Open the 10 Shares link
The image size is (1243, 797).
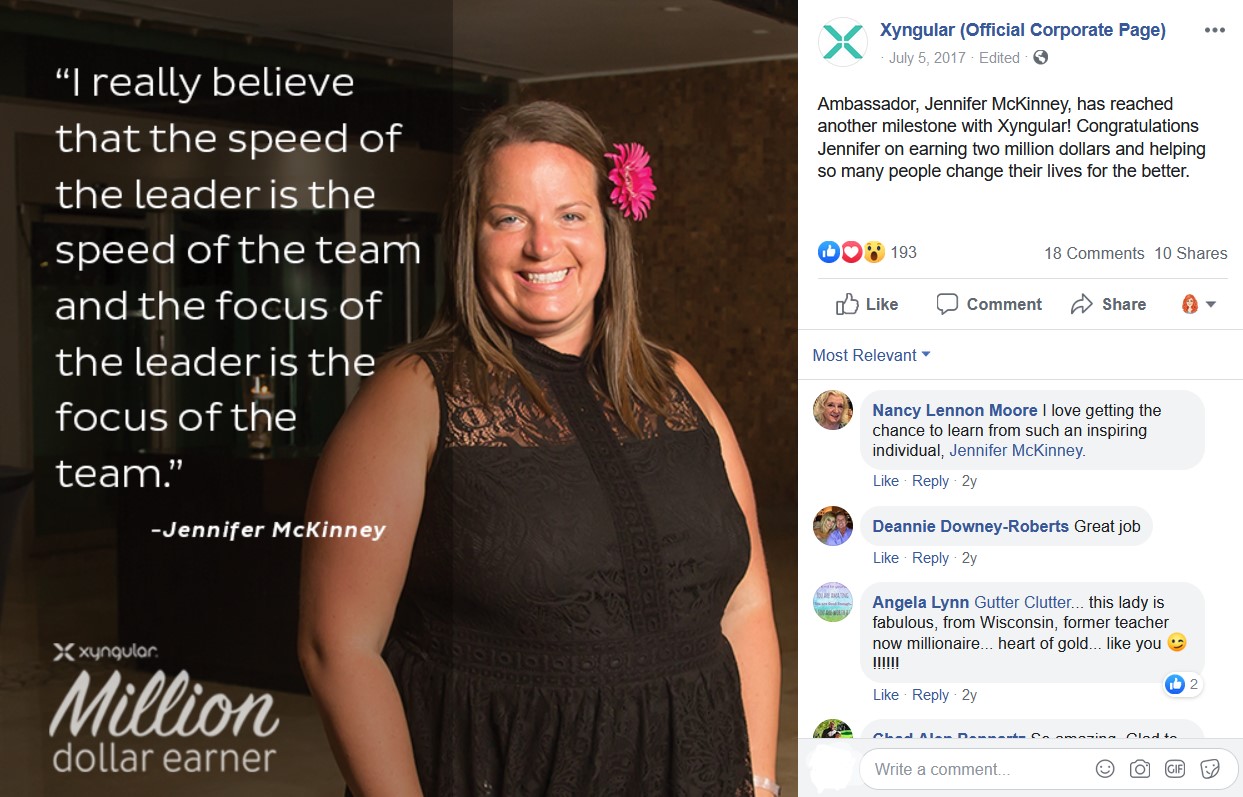coord(1191,253)
